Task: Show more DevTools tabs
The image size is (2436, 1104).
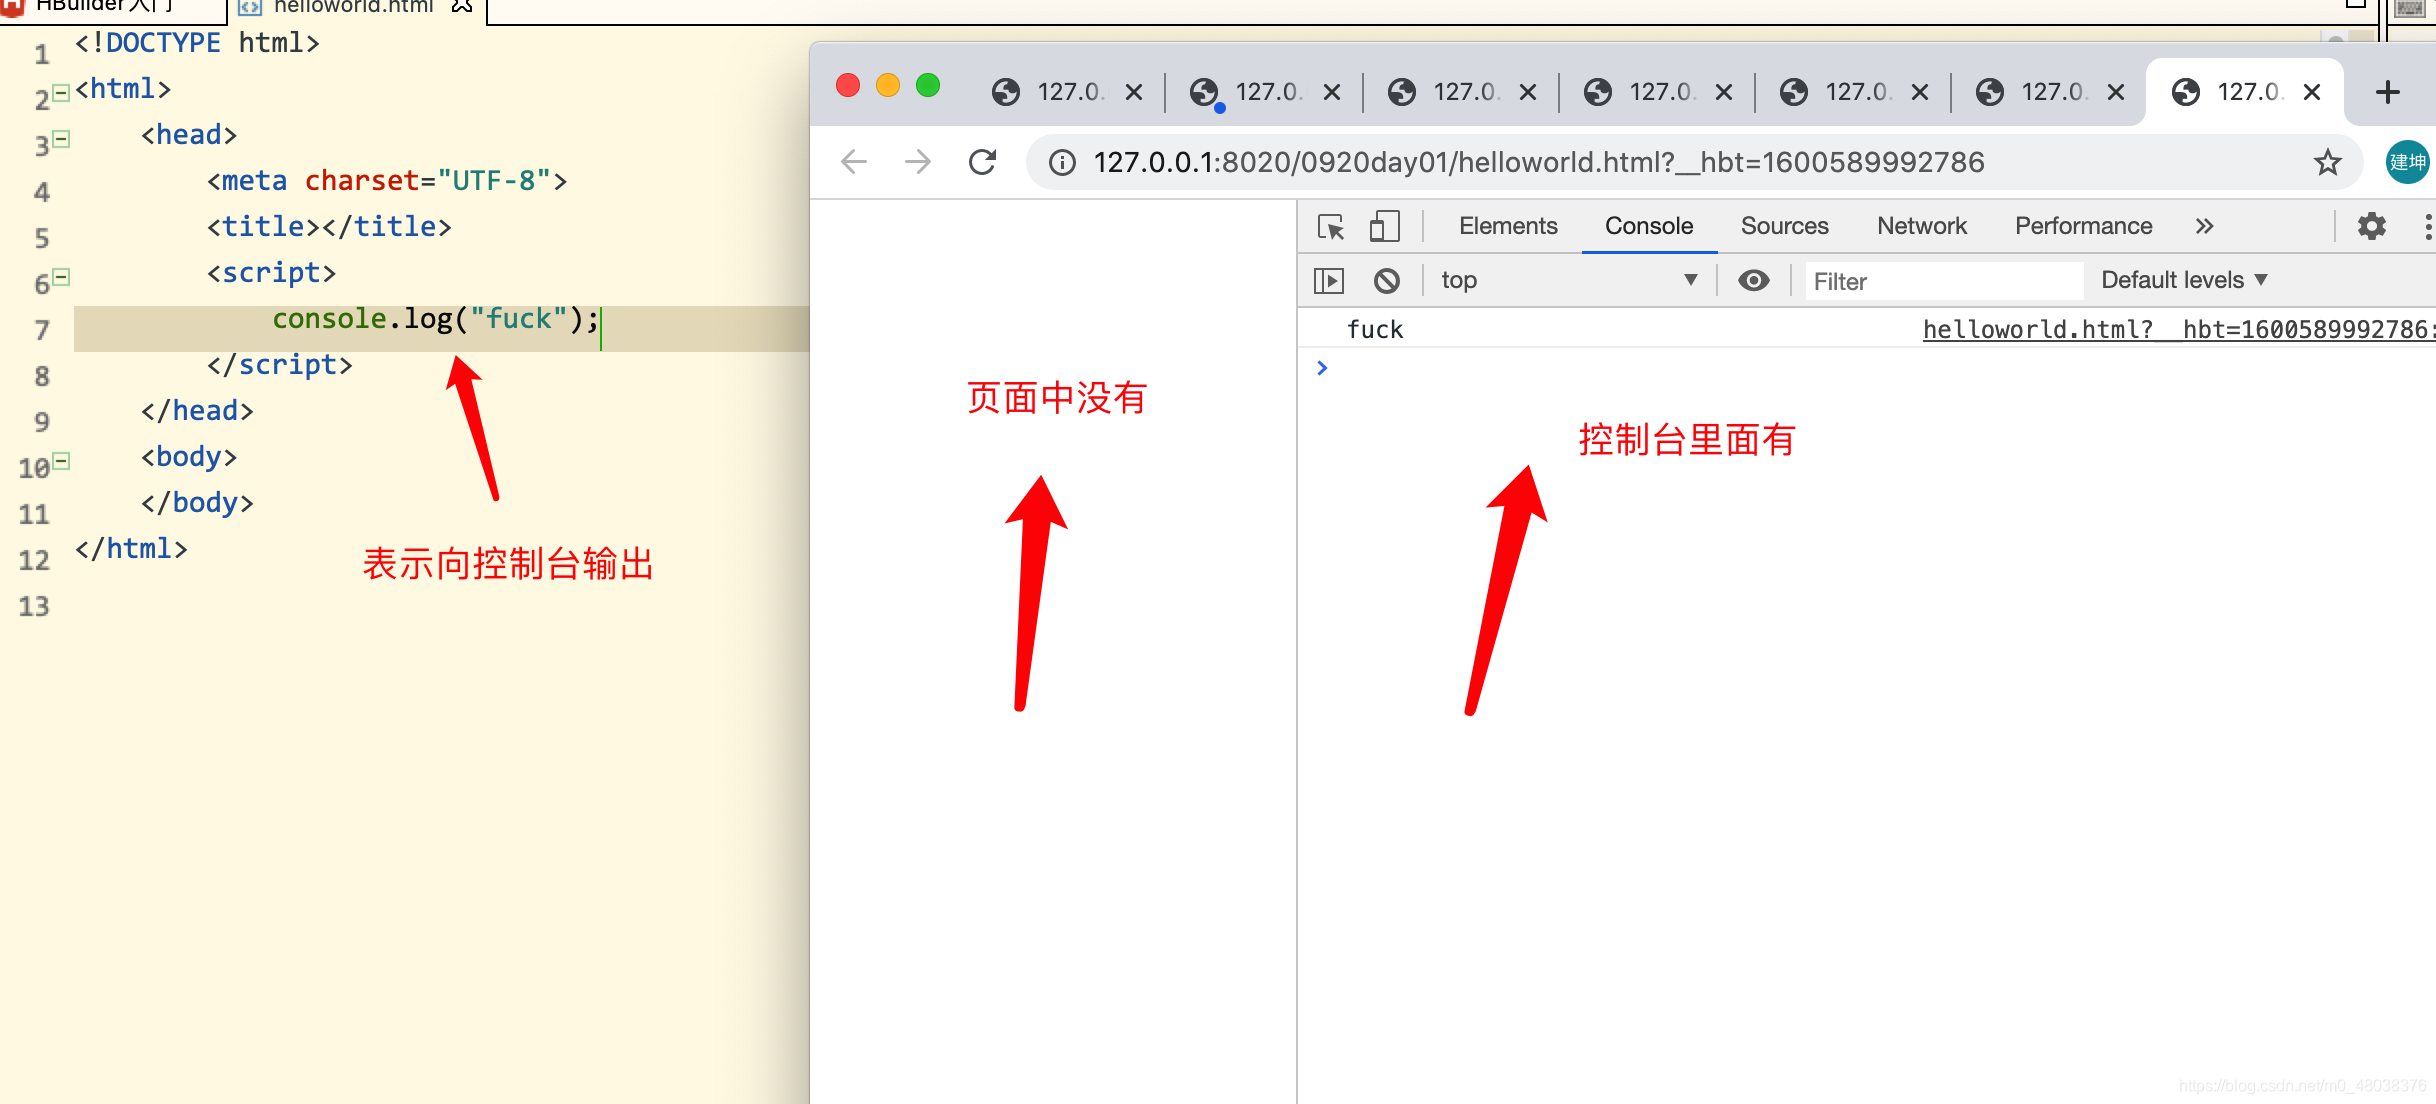Action: (2205, 227)
